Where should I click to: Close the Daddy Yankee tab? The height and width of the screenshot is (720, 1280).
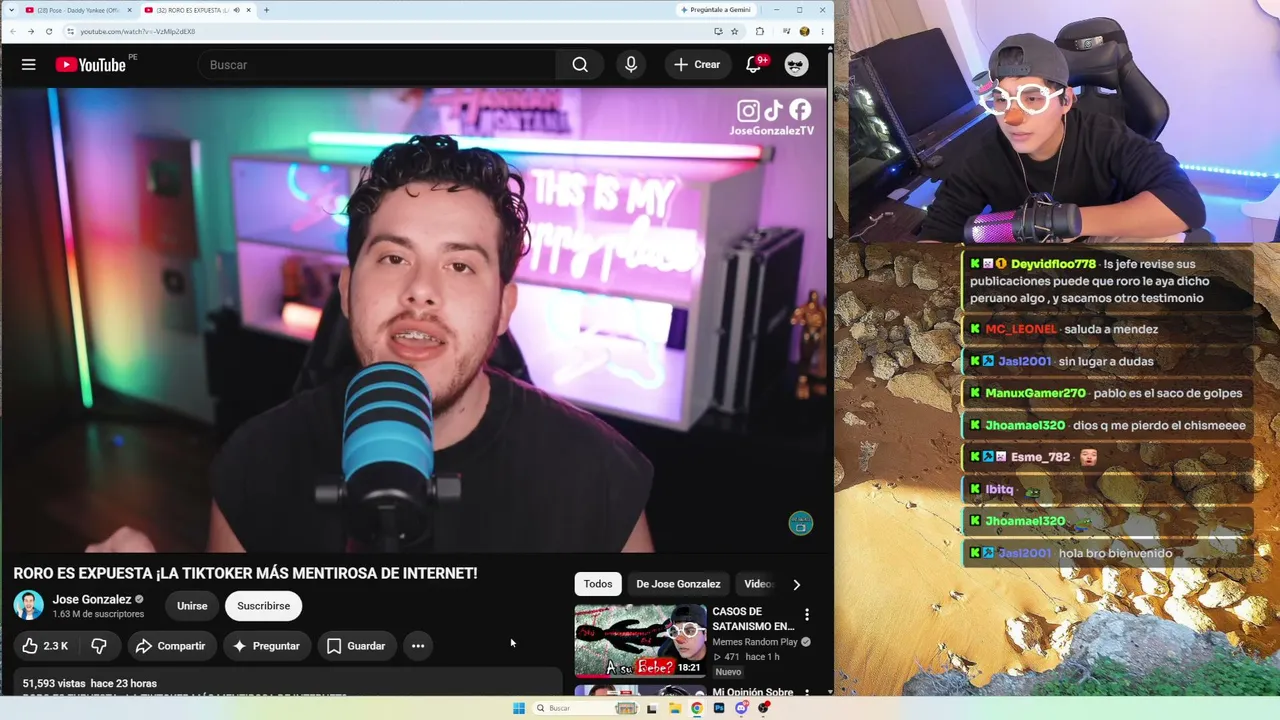point(129,10)
